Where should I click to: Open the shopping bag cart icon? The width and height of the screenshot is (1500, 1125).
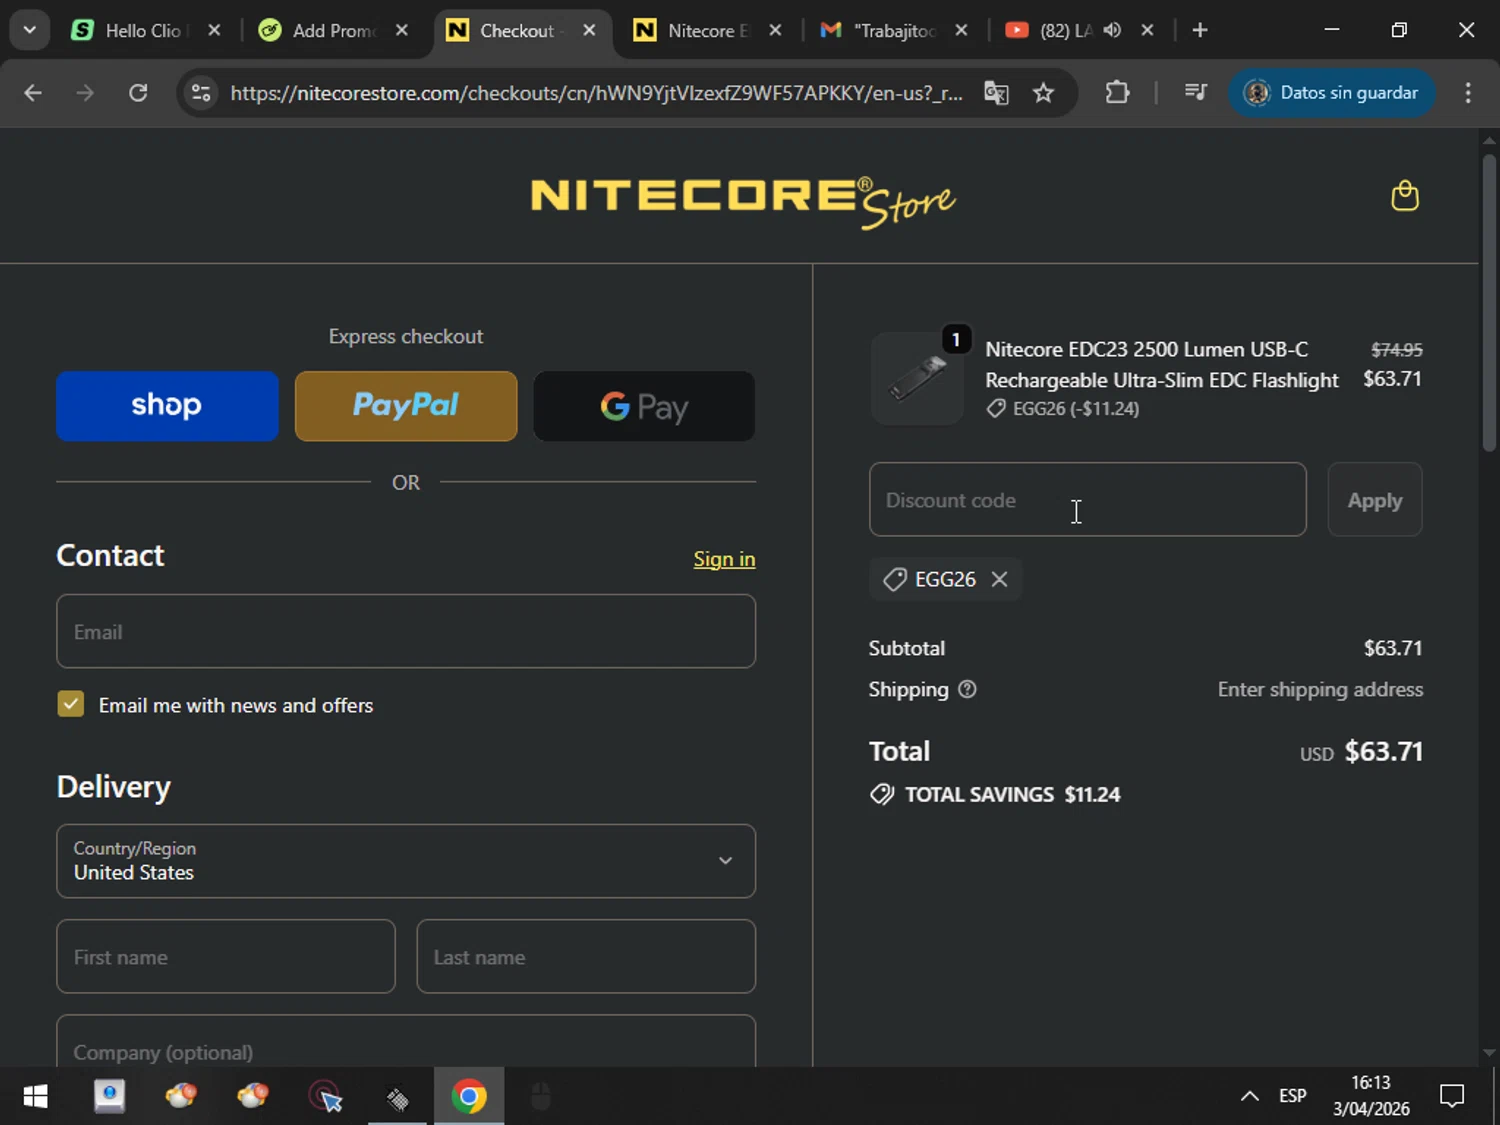pyautogui.click(x=1405, y=196)
